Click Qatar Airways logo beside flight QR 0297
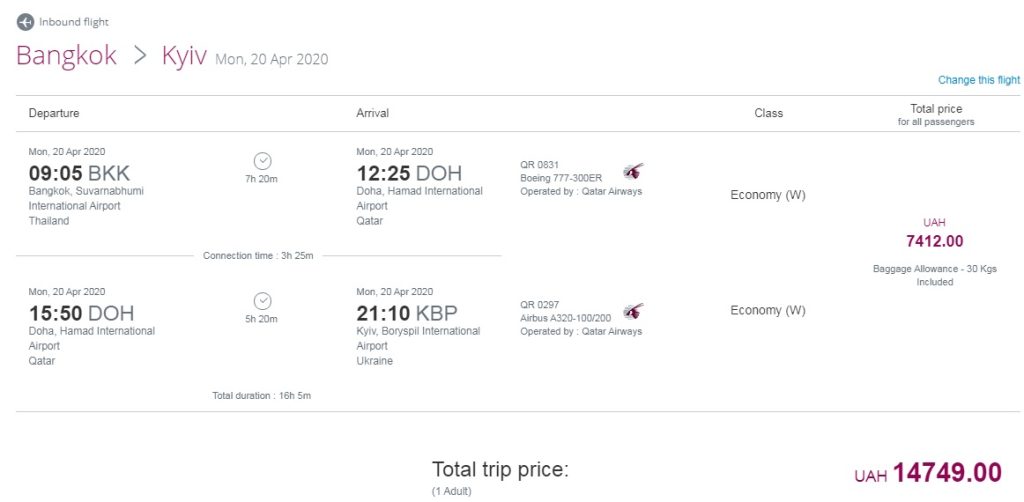The image size is (1024, 502). (x=633, y=311)
